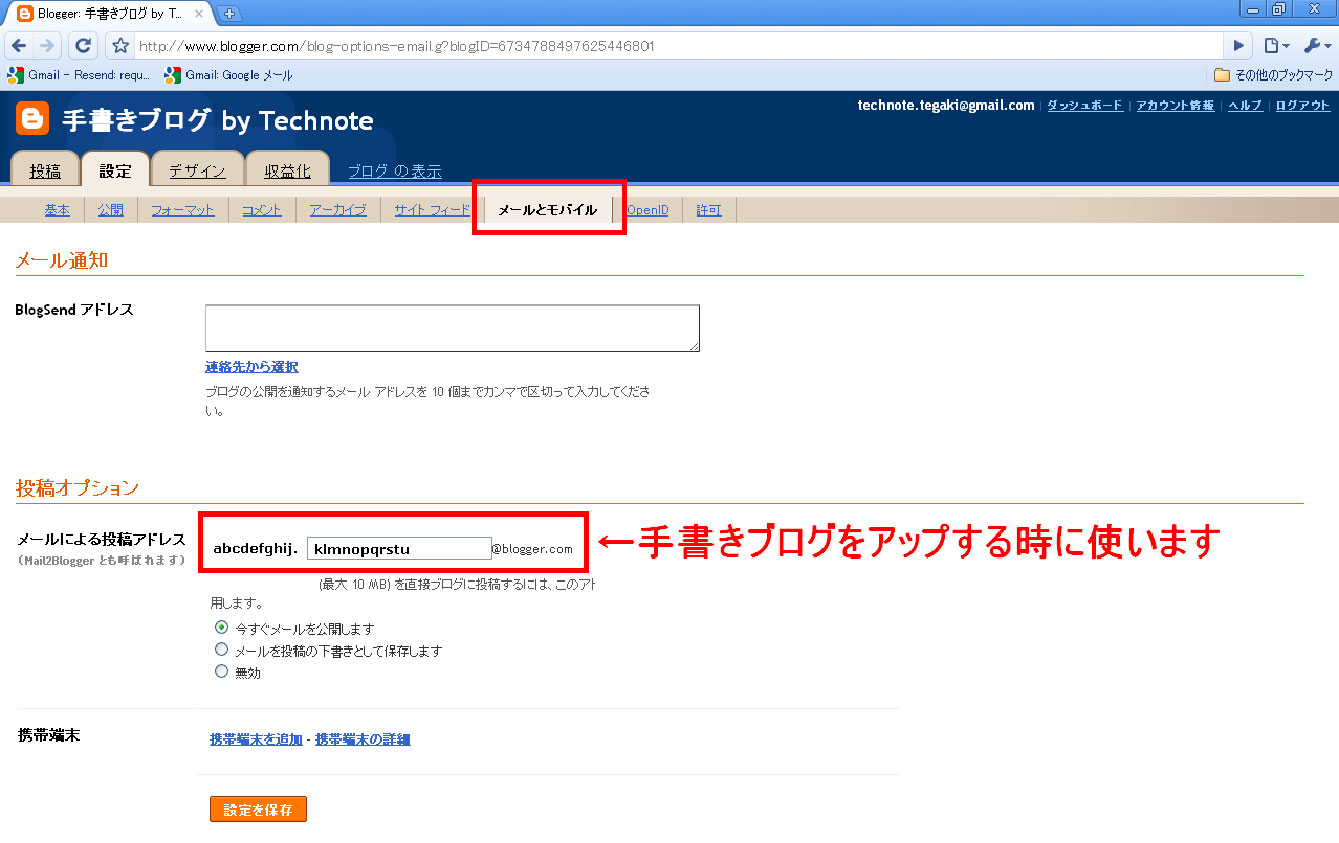Open the Gmail - Resend requ... bookmark
Image resolution: width=1339 pixels, height=843 pixels.
(x=78, y=75)
